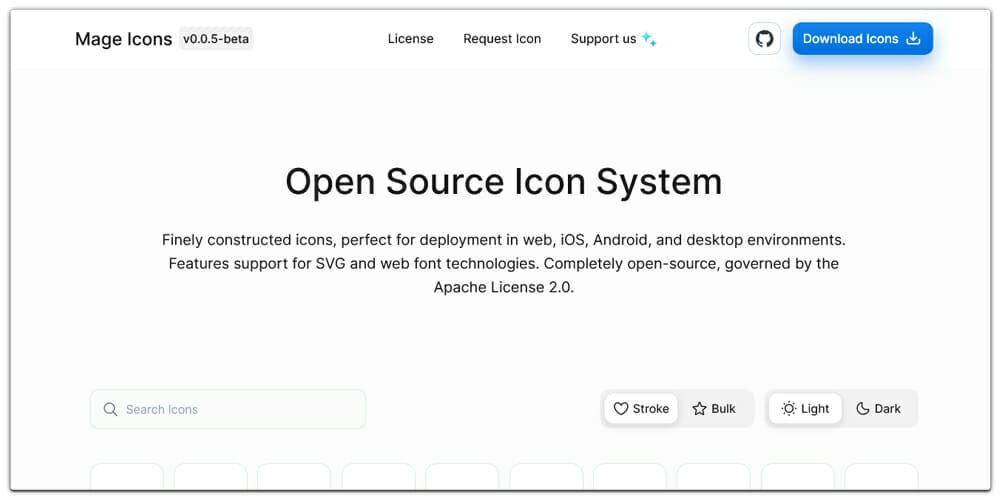Open the Request Icon page
1000x500 pixels.
click(502, 39)
